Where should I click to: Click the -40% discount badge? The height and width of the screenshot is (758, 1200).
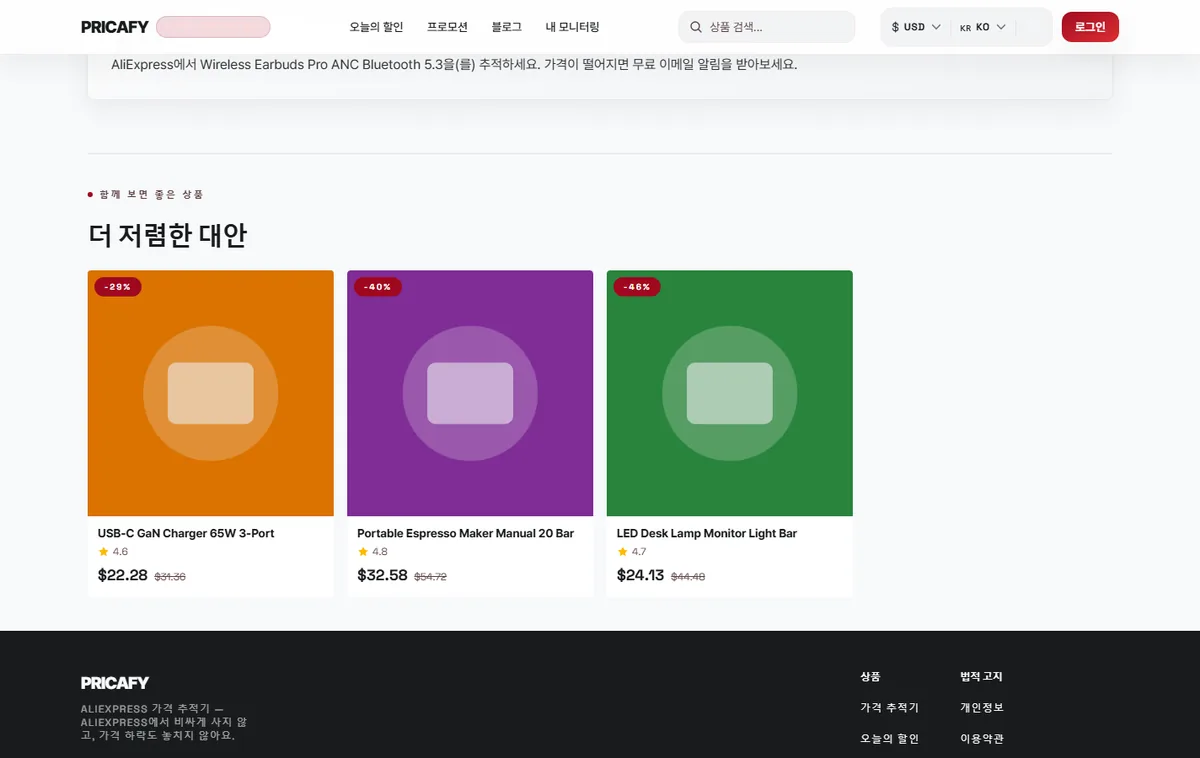click(378, 287)
